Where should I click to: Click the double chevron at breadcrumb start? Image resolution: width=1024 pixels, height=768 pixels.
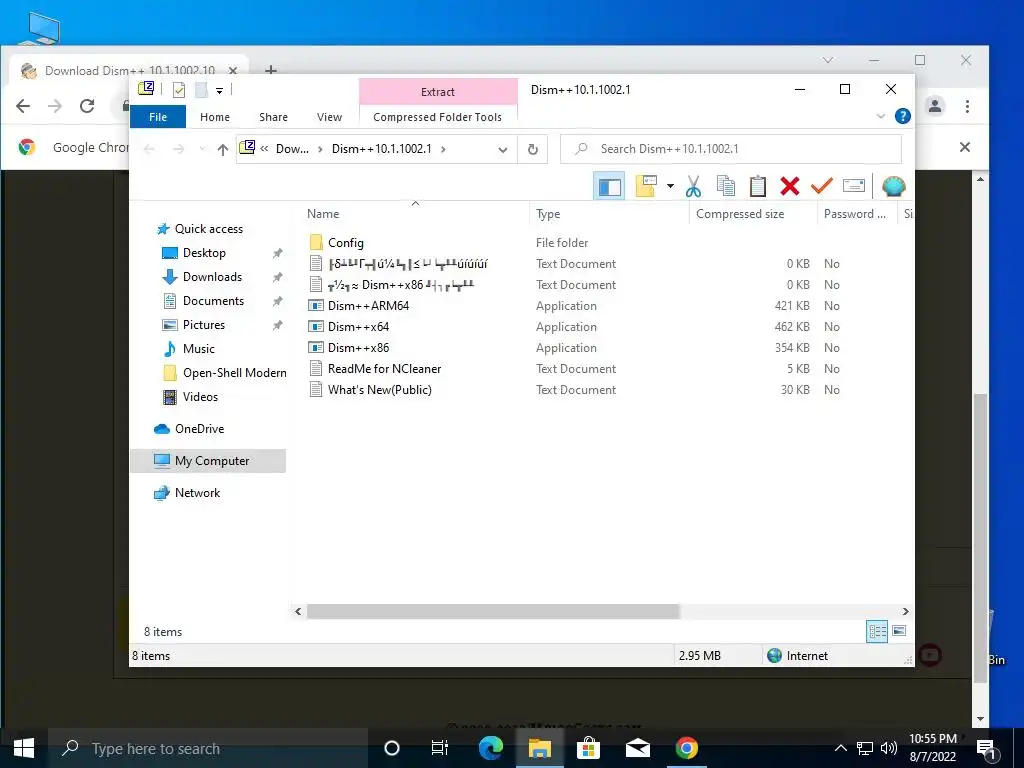click(x=264, y=149)
